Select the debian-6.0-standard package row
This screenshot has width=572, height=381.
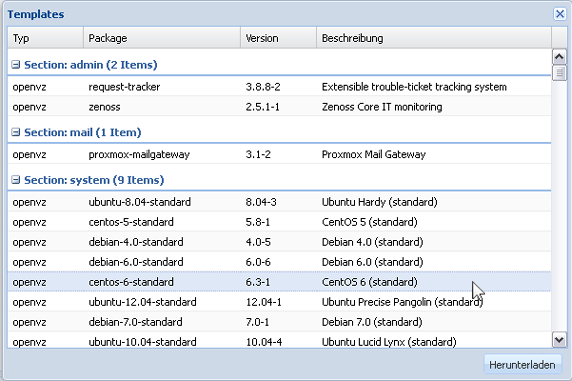[279, 262]
